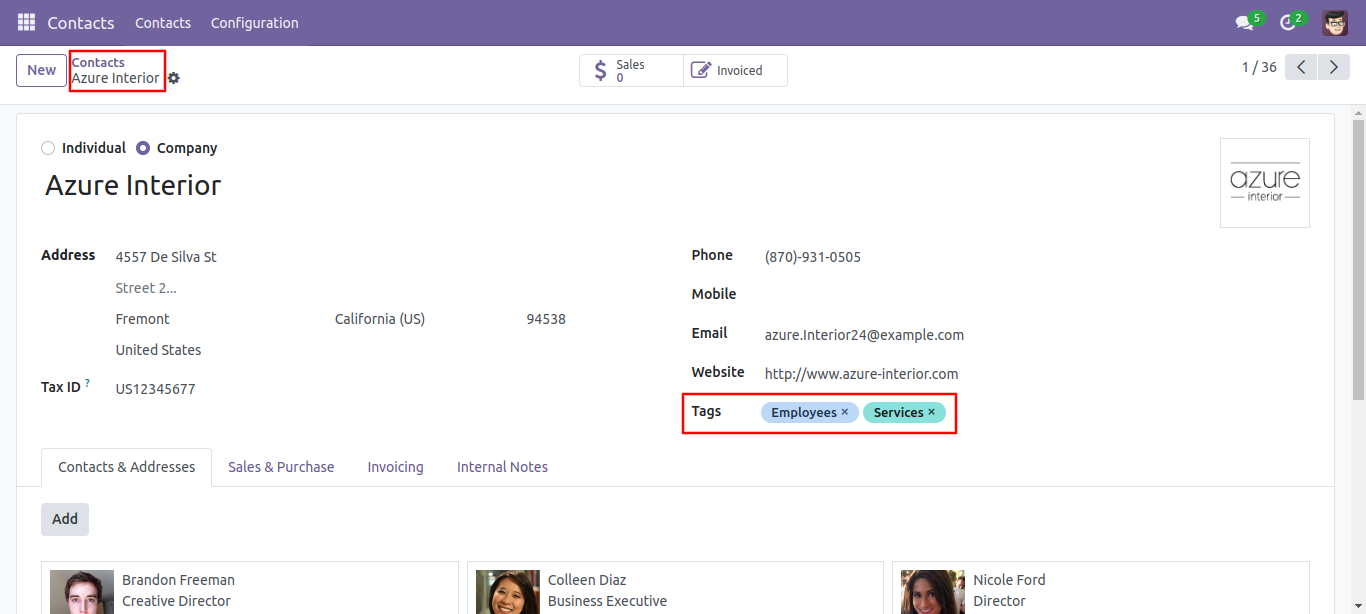Select the Individual radio option

coord(48,148)
